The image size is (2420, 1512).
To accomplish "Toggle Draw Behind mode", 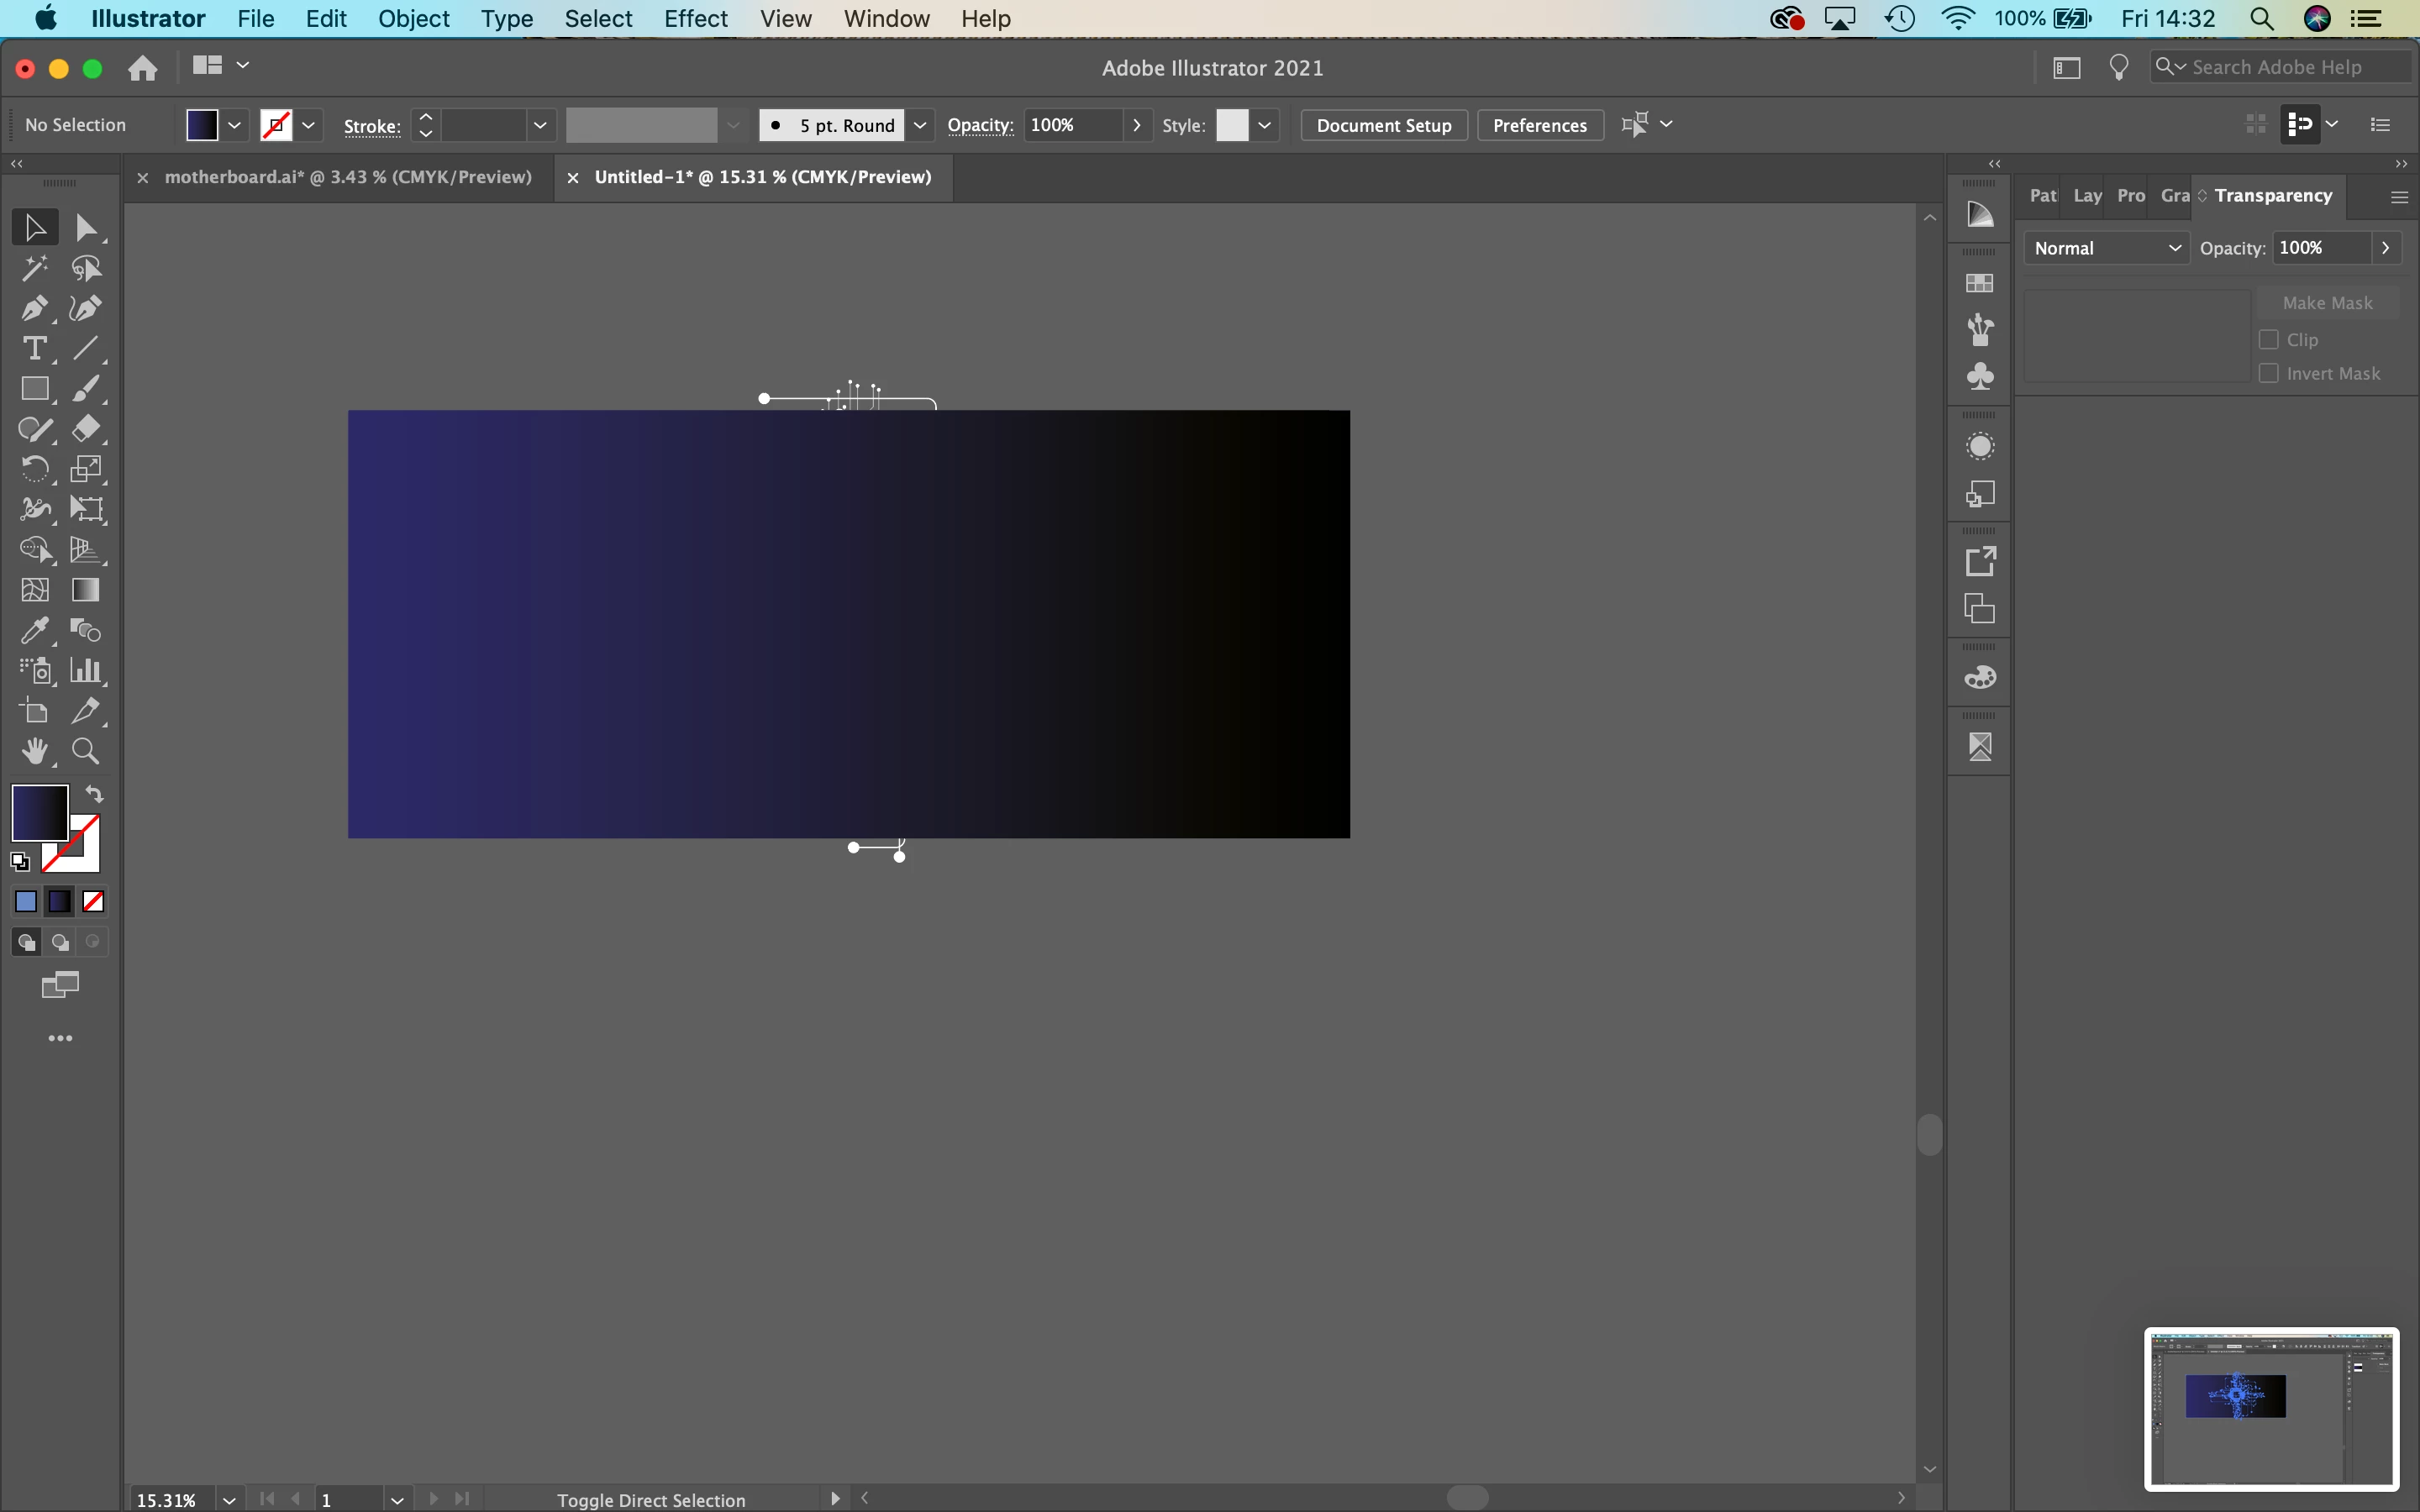I will tap(60, 943).
